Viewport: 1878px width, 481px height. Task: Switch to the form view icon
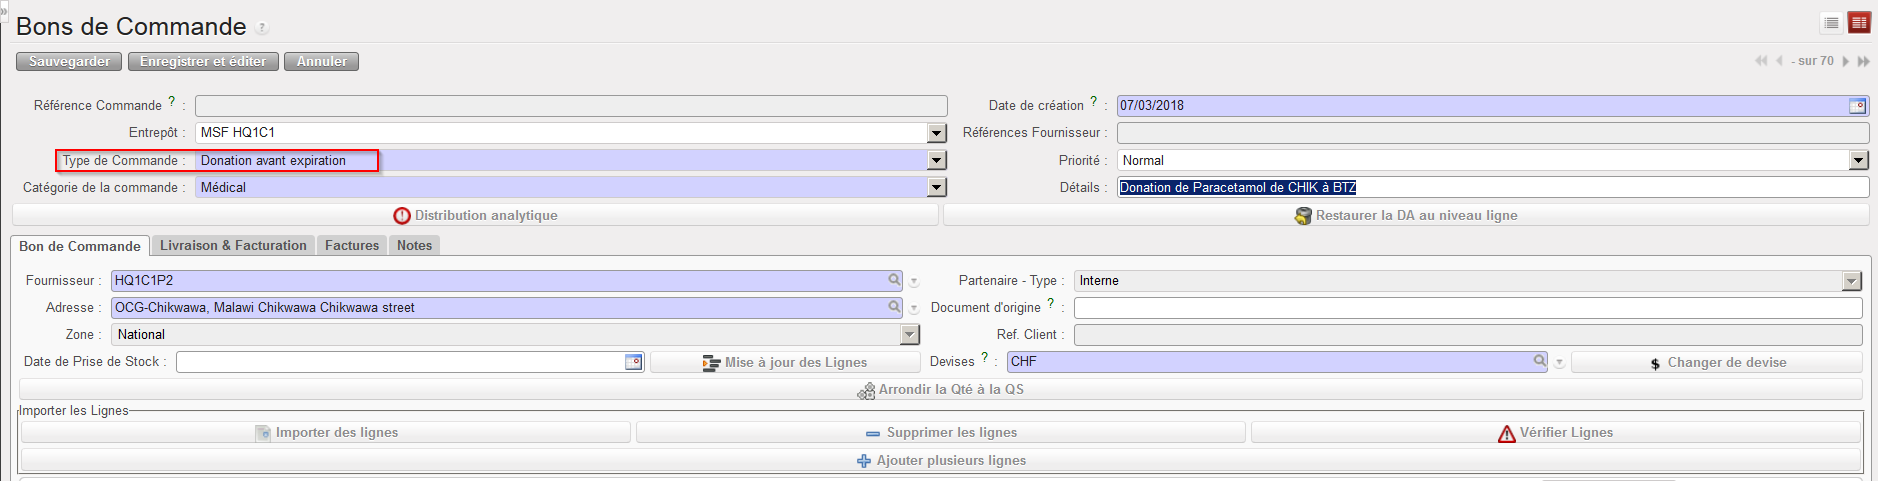[1859, 23]
